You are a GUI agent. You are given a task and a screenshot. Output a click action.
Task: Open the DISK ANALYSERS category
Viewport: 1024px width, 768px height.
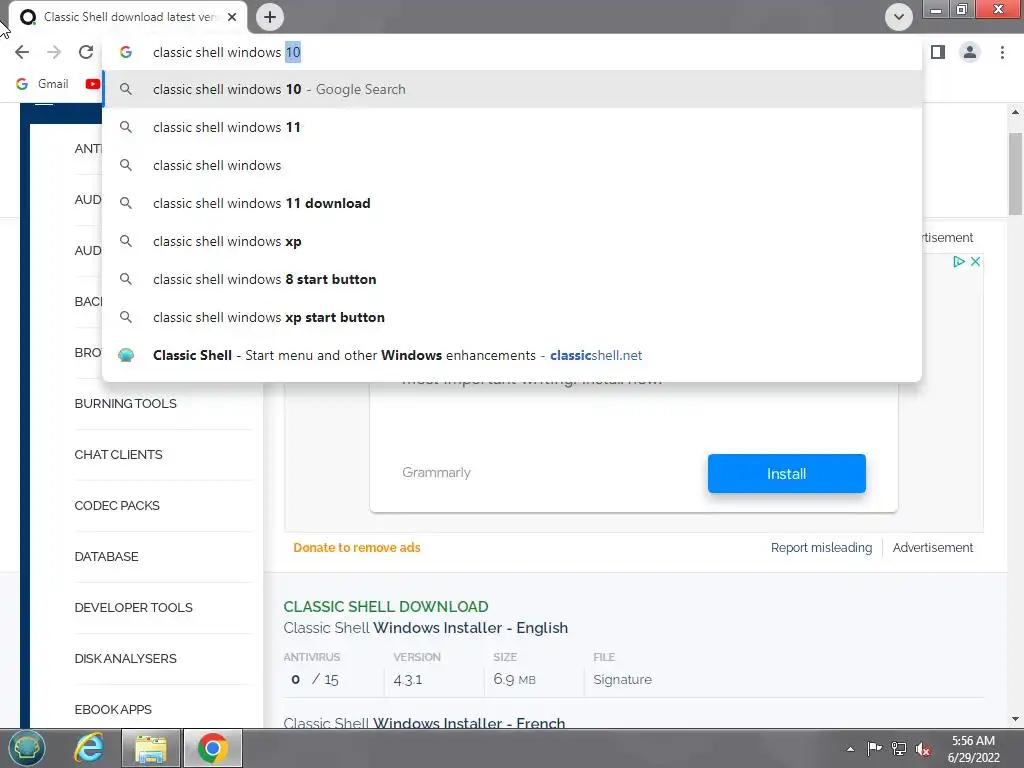(x=125, y=658)
